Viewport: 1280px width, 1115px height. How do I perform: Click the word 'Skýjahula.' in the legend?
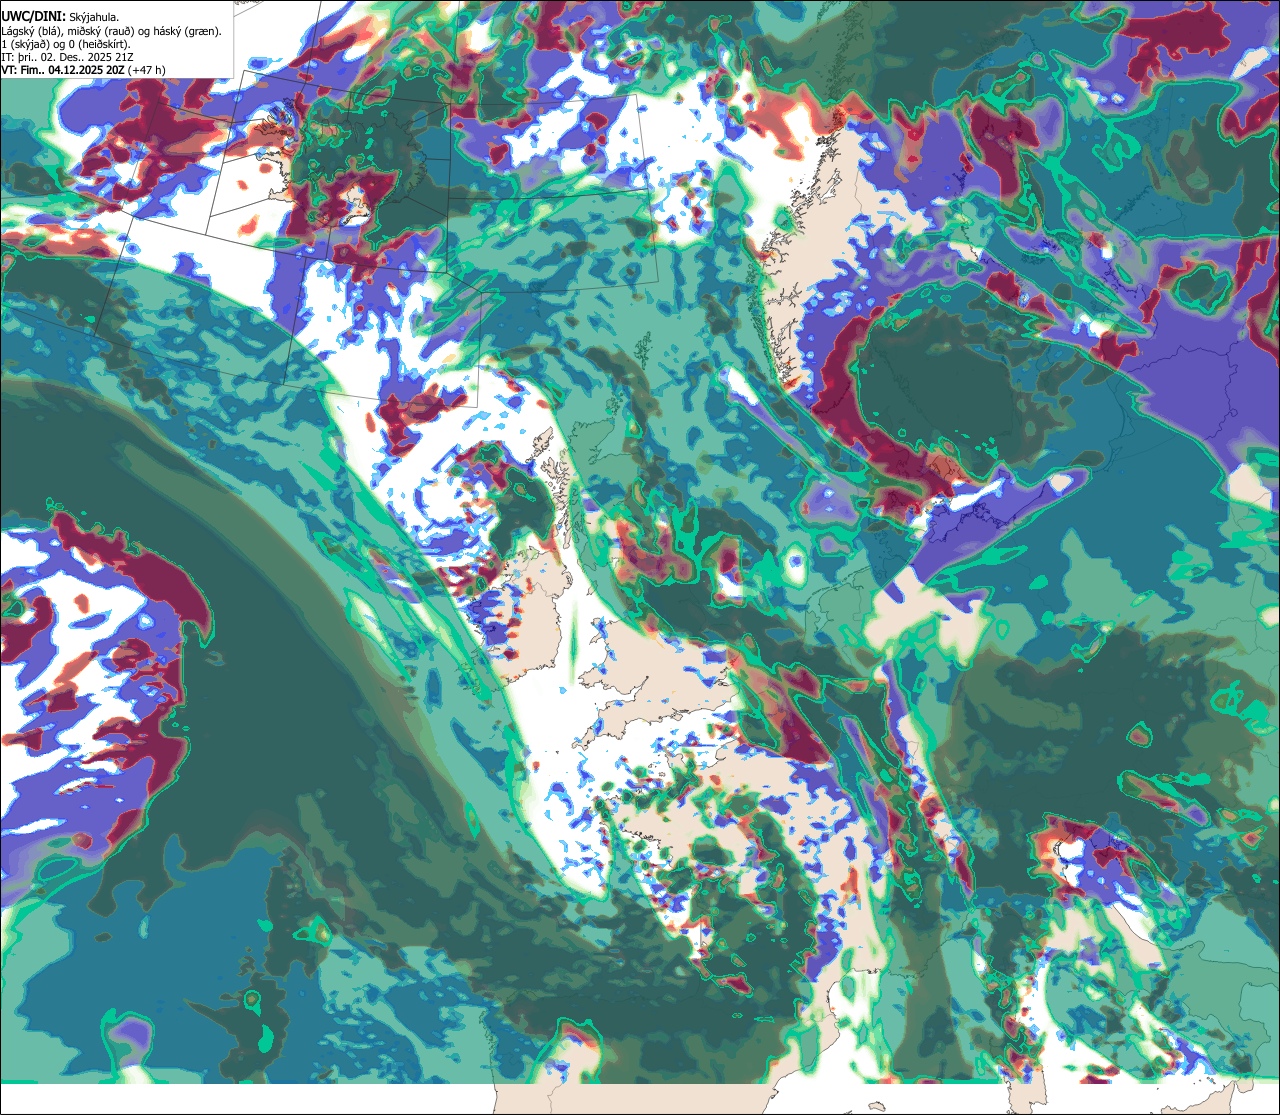click(94, 18)
